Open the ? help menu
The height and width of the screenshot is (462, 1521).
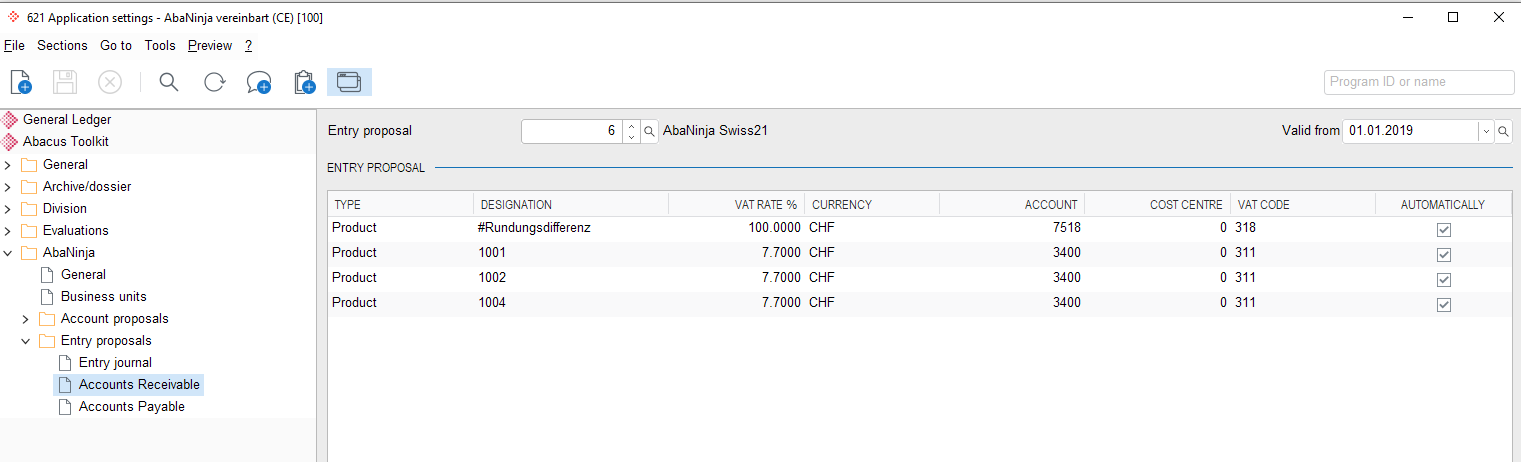pos(248,45)
